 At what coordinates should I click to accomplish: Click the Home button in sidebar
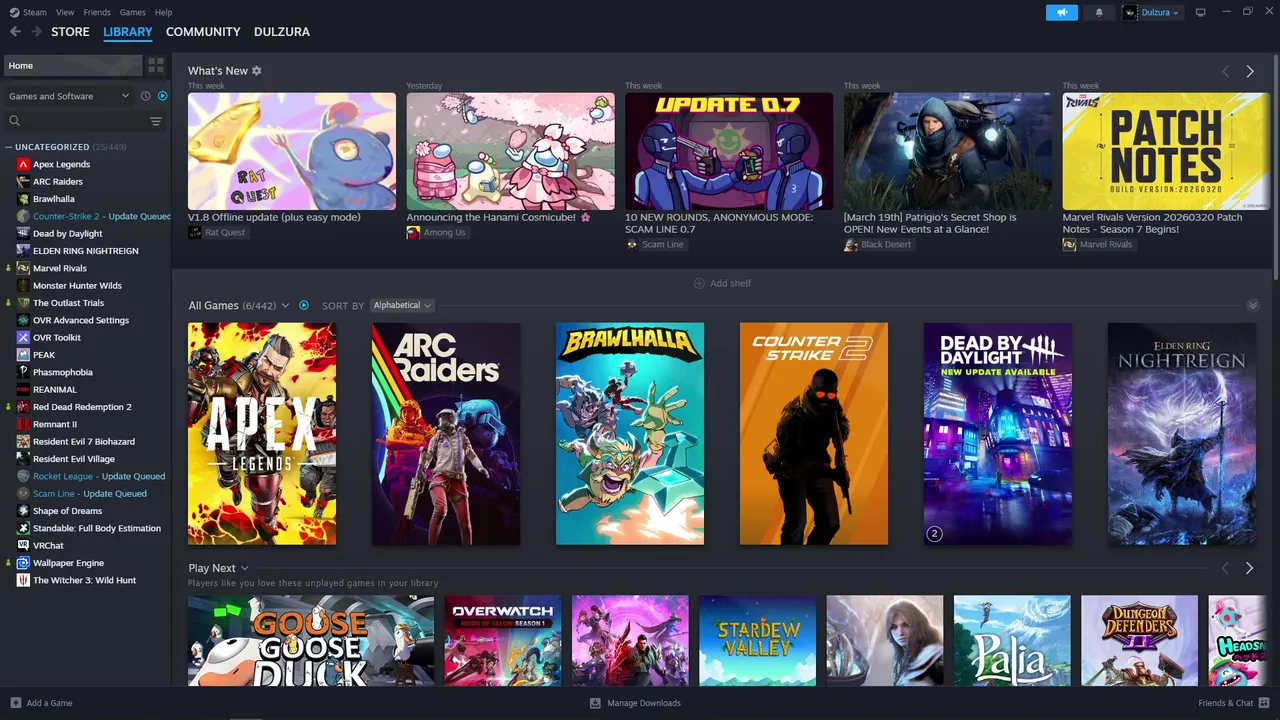point(72,65)
